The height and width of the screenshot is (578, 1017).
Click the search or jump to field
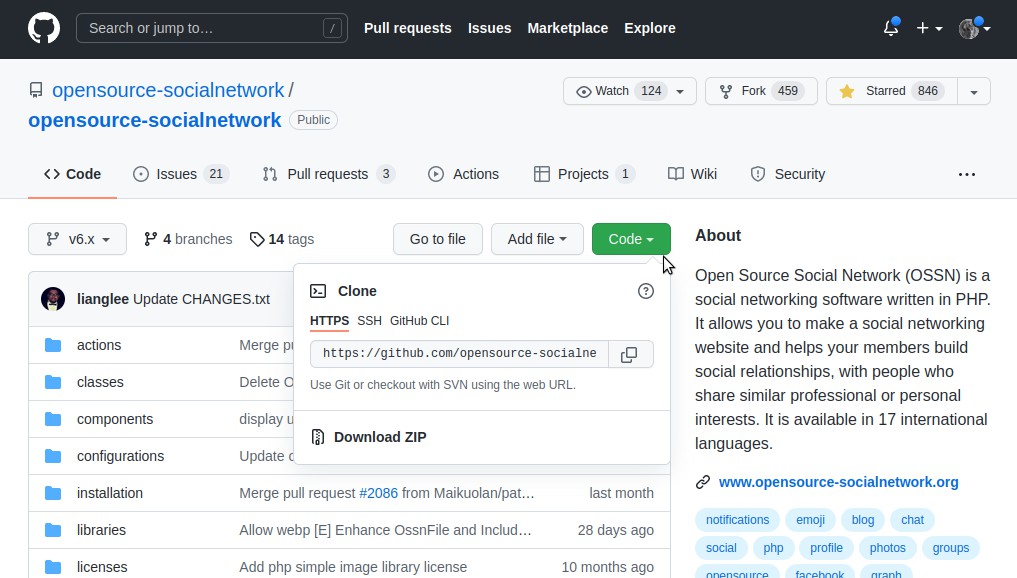tap(211, 28)
